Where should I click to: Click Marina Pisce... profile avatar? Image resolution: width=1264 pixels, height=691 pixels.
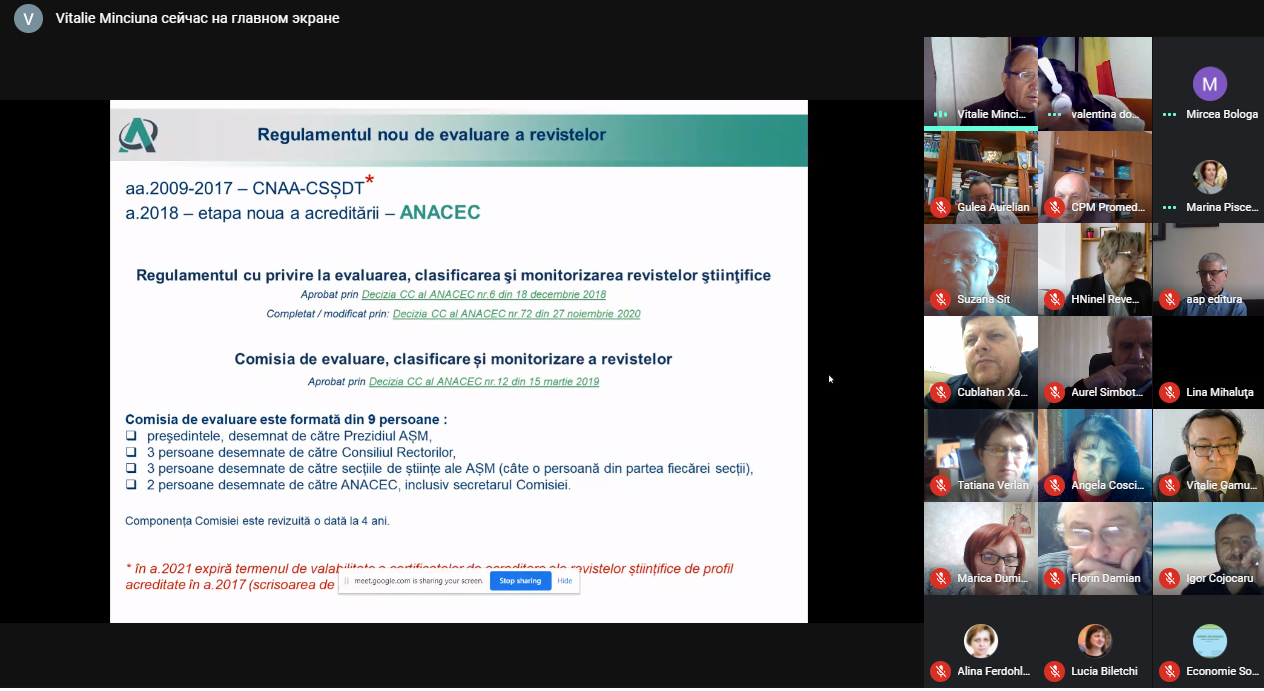[1210, 177]
